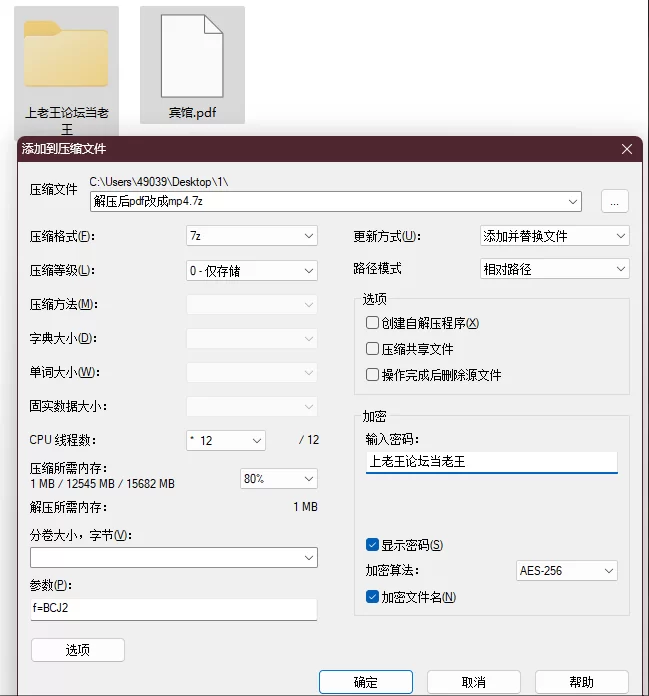Click the 解压所需内存 value 1 MB
The width and height of the screenshot is (649, 696).
(x=305, y=507)
